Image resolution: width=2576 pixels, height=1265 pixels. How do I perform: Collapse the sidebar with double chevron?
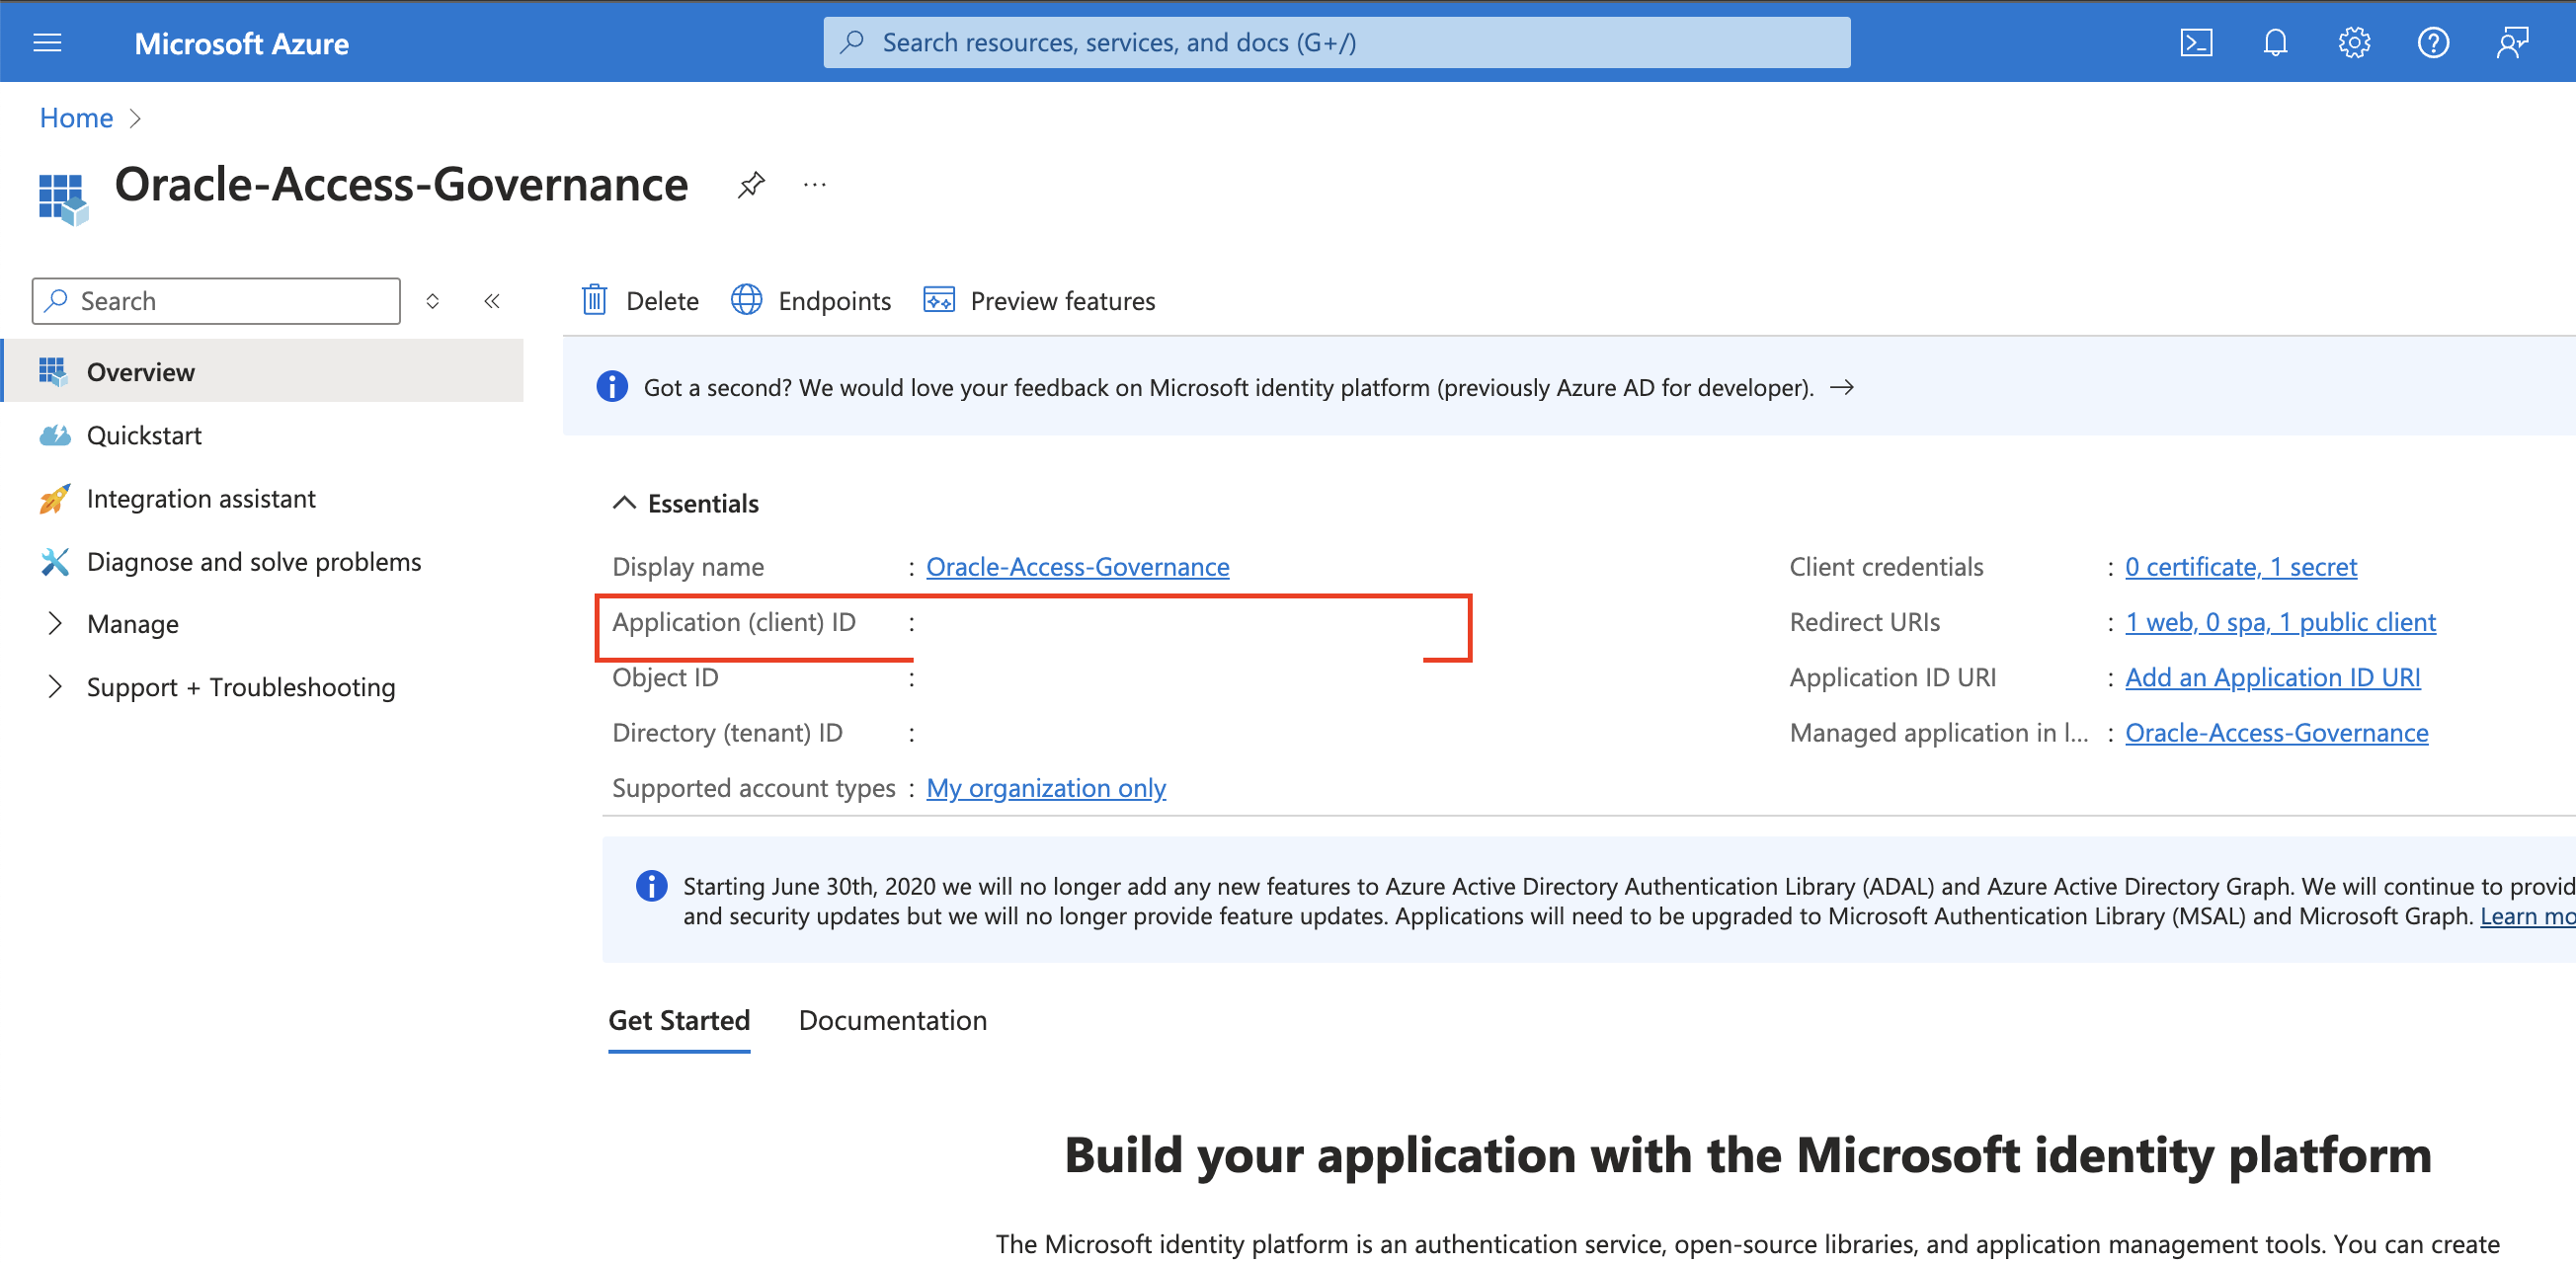click(491, 301)
